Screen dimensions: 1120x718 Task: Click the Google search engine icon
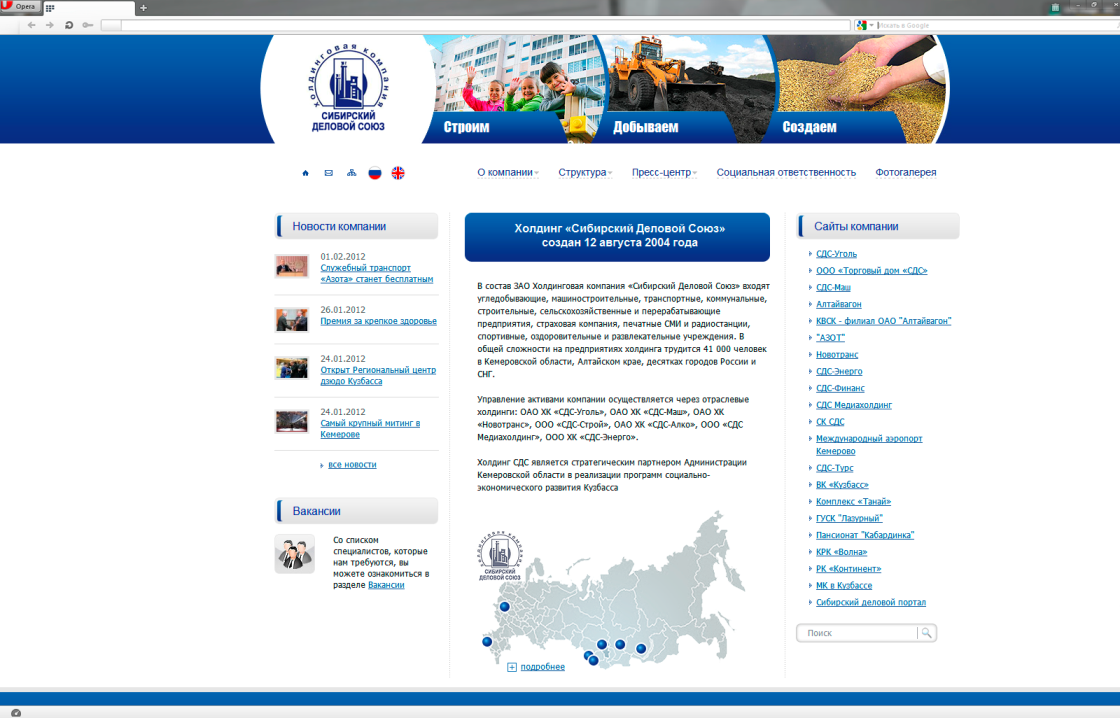point(861,25)
